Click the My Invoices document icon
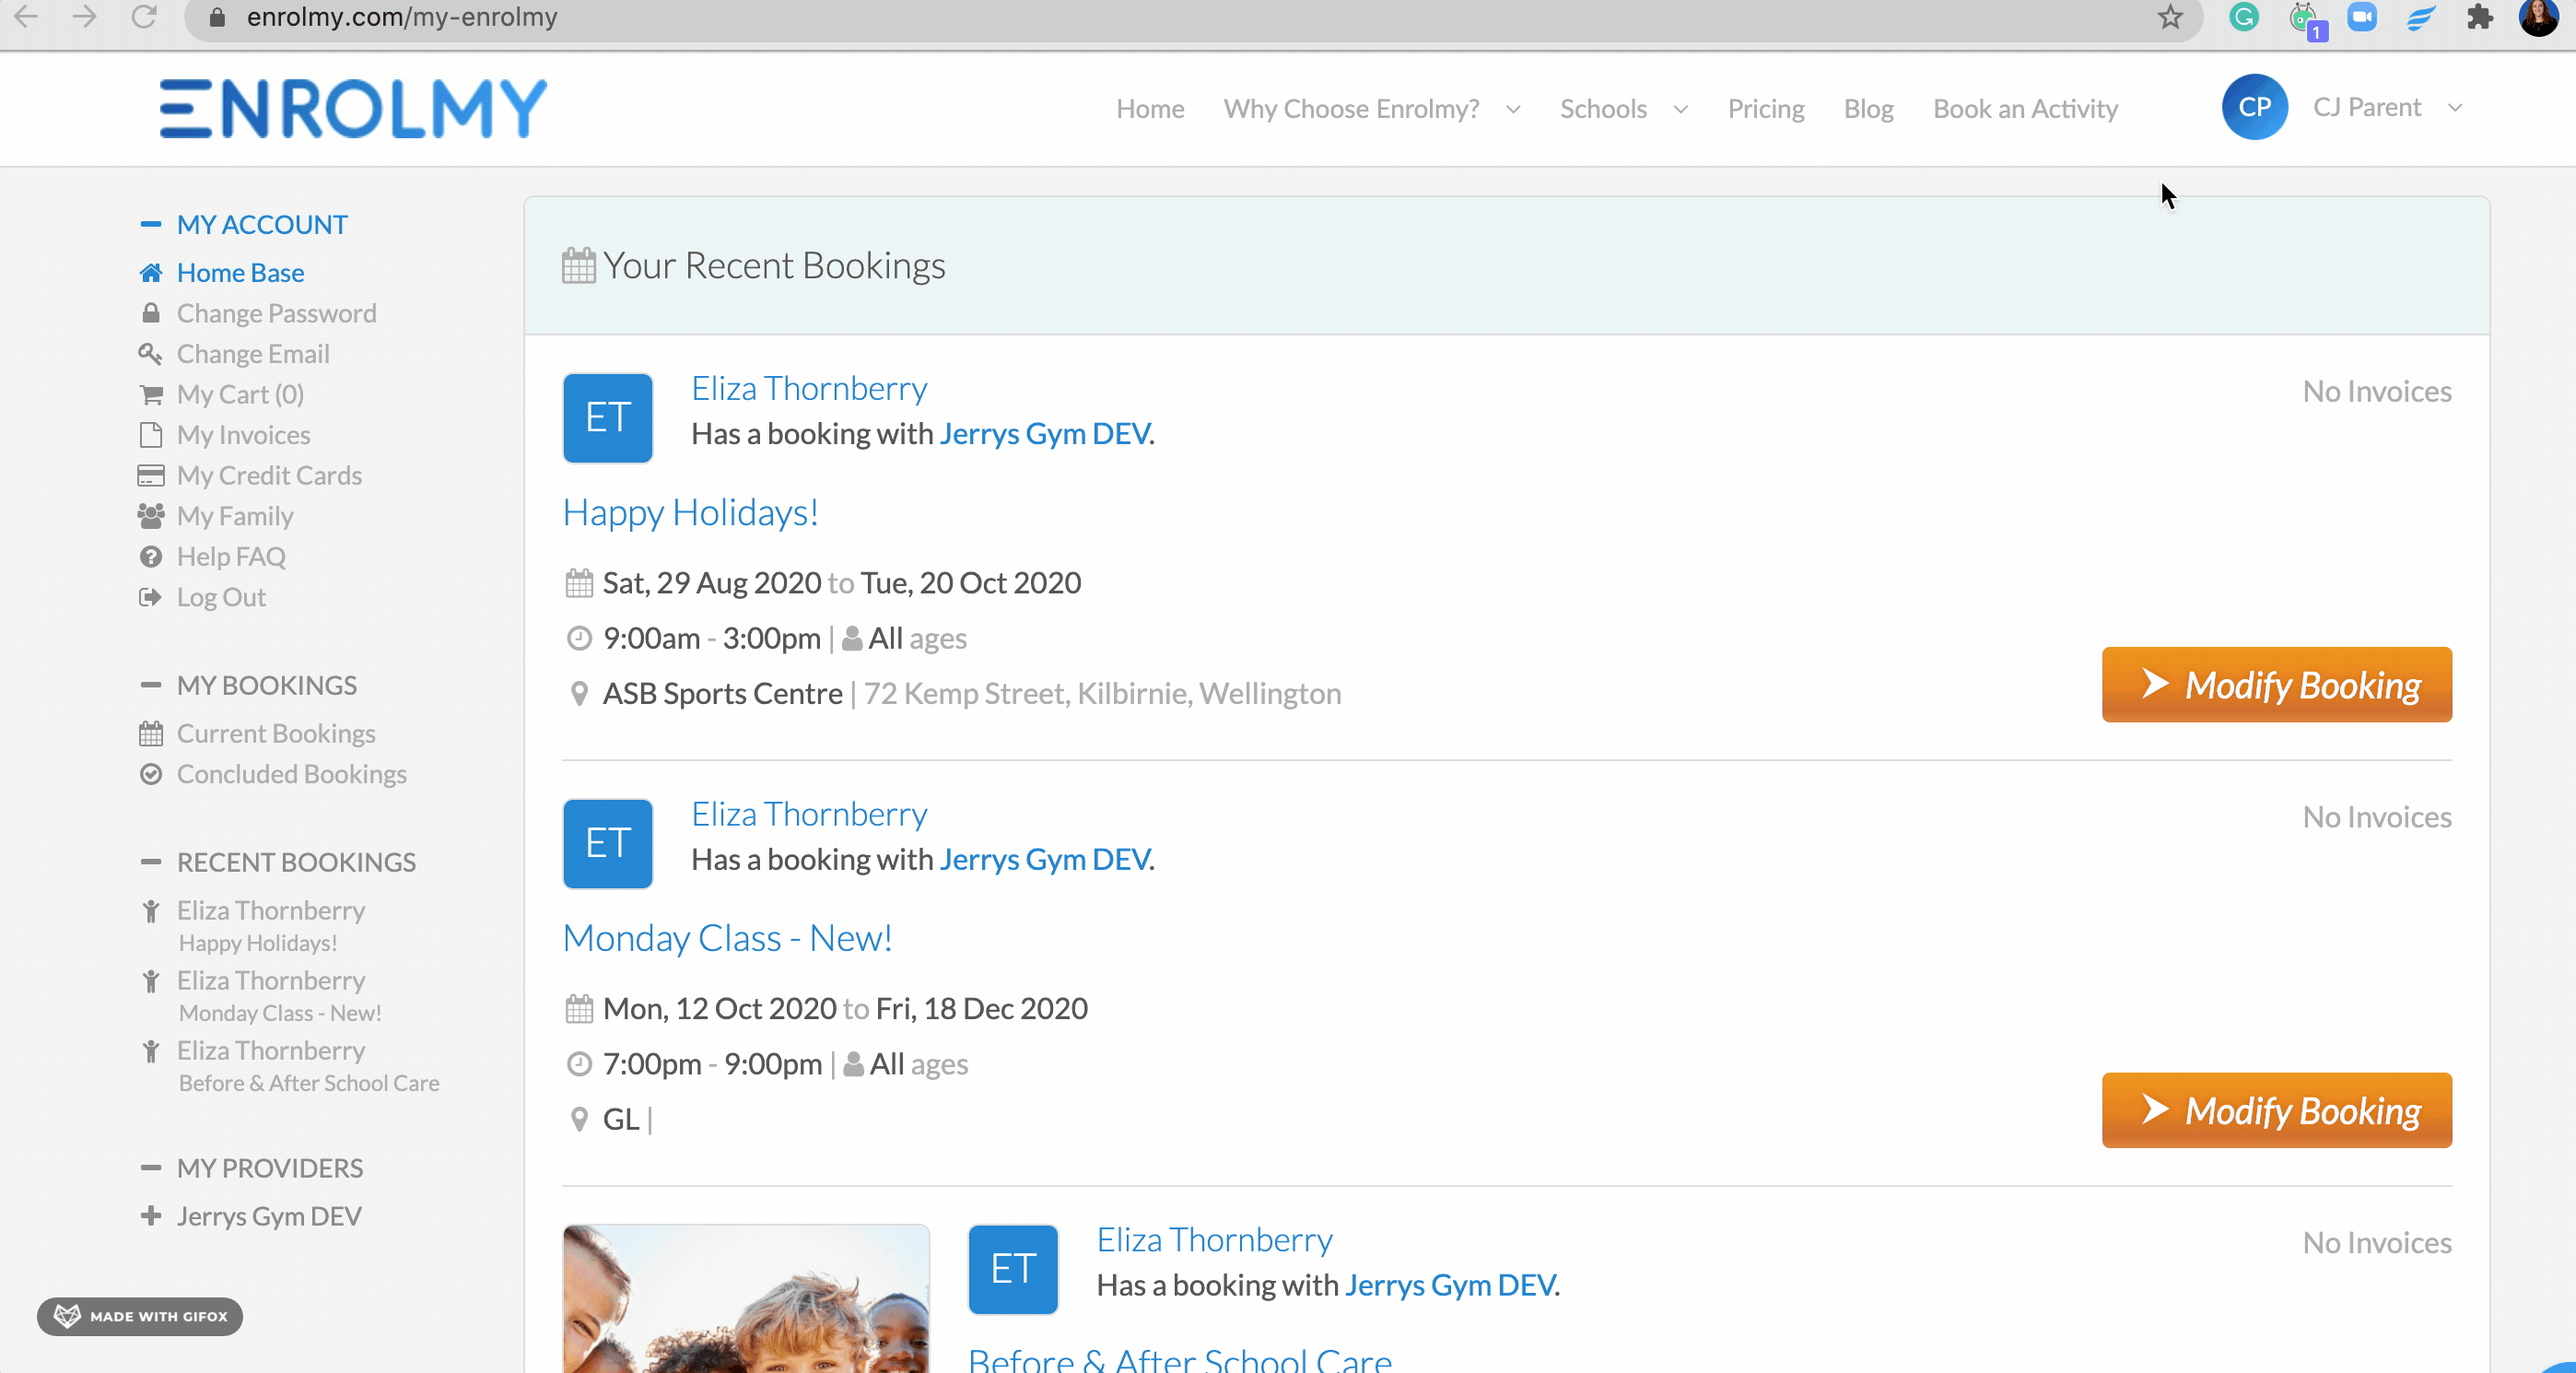2576x1373 pixels. pos(151,435)
